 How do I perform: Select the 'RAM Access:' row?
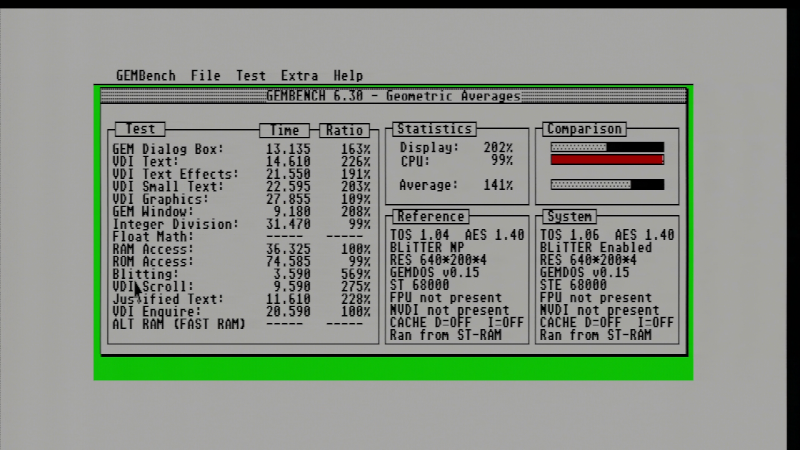tap(241, 249)
